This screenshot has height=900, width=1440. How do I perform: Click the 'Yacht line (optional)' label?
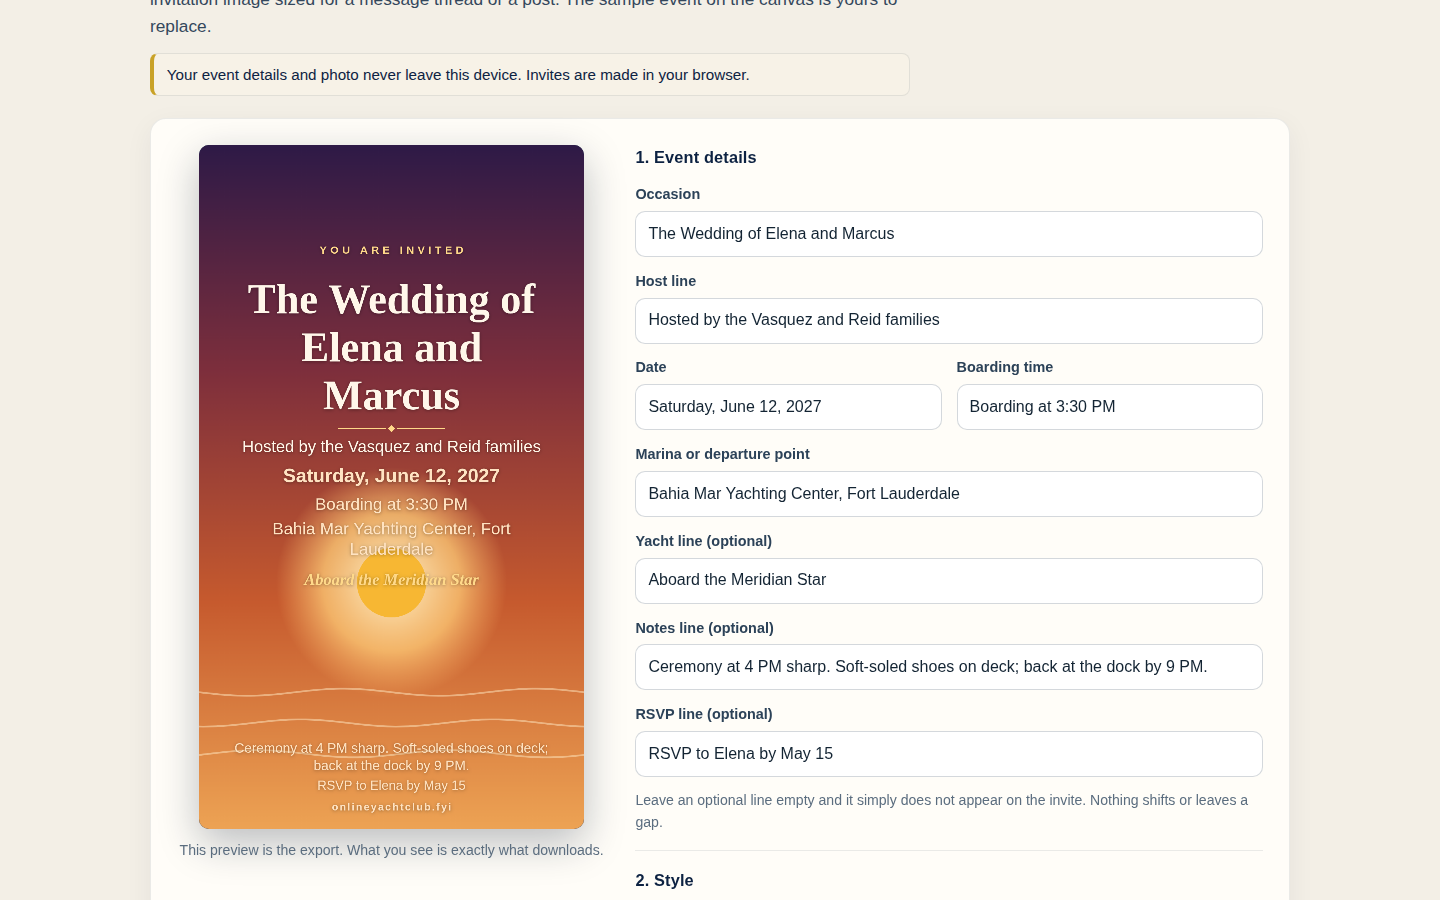[x=704, y=541]
